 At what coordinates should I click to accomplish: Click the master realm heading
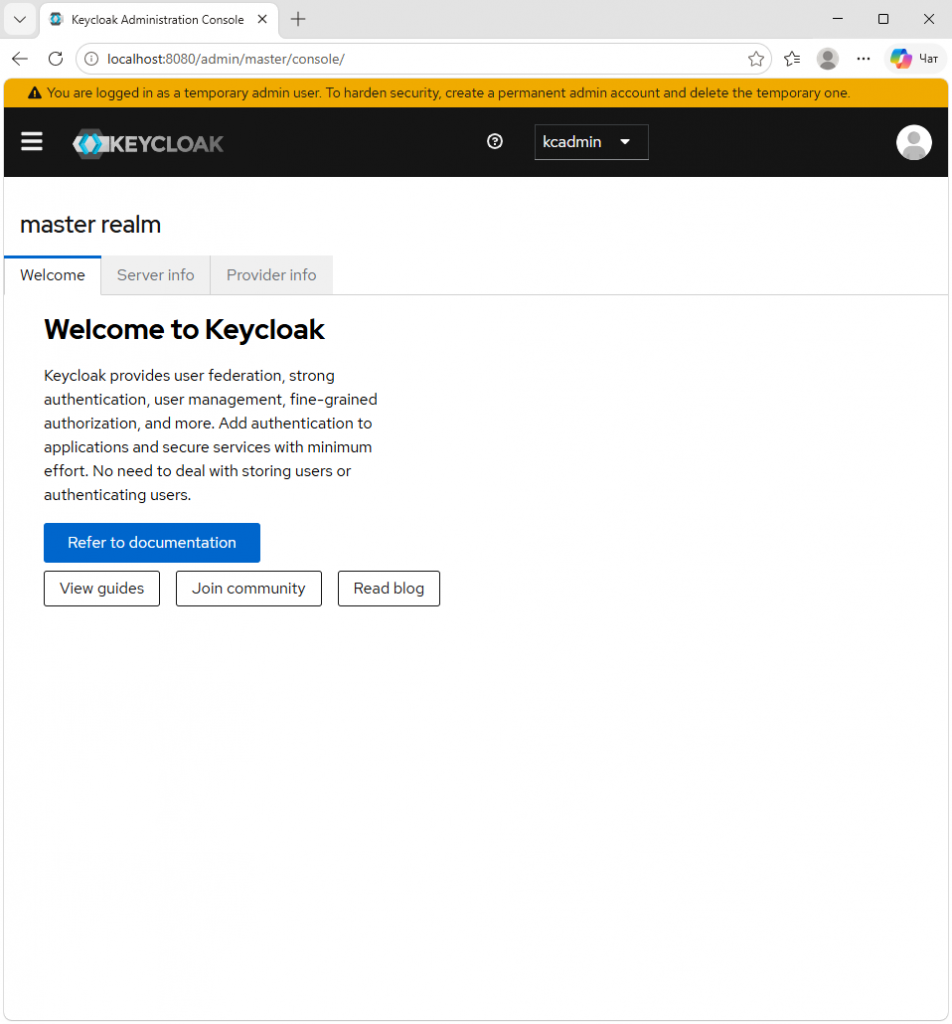point(90,224)
